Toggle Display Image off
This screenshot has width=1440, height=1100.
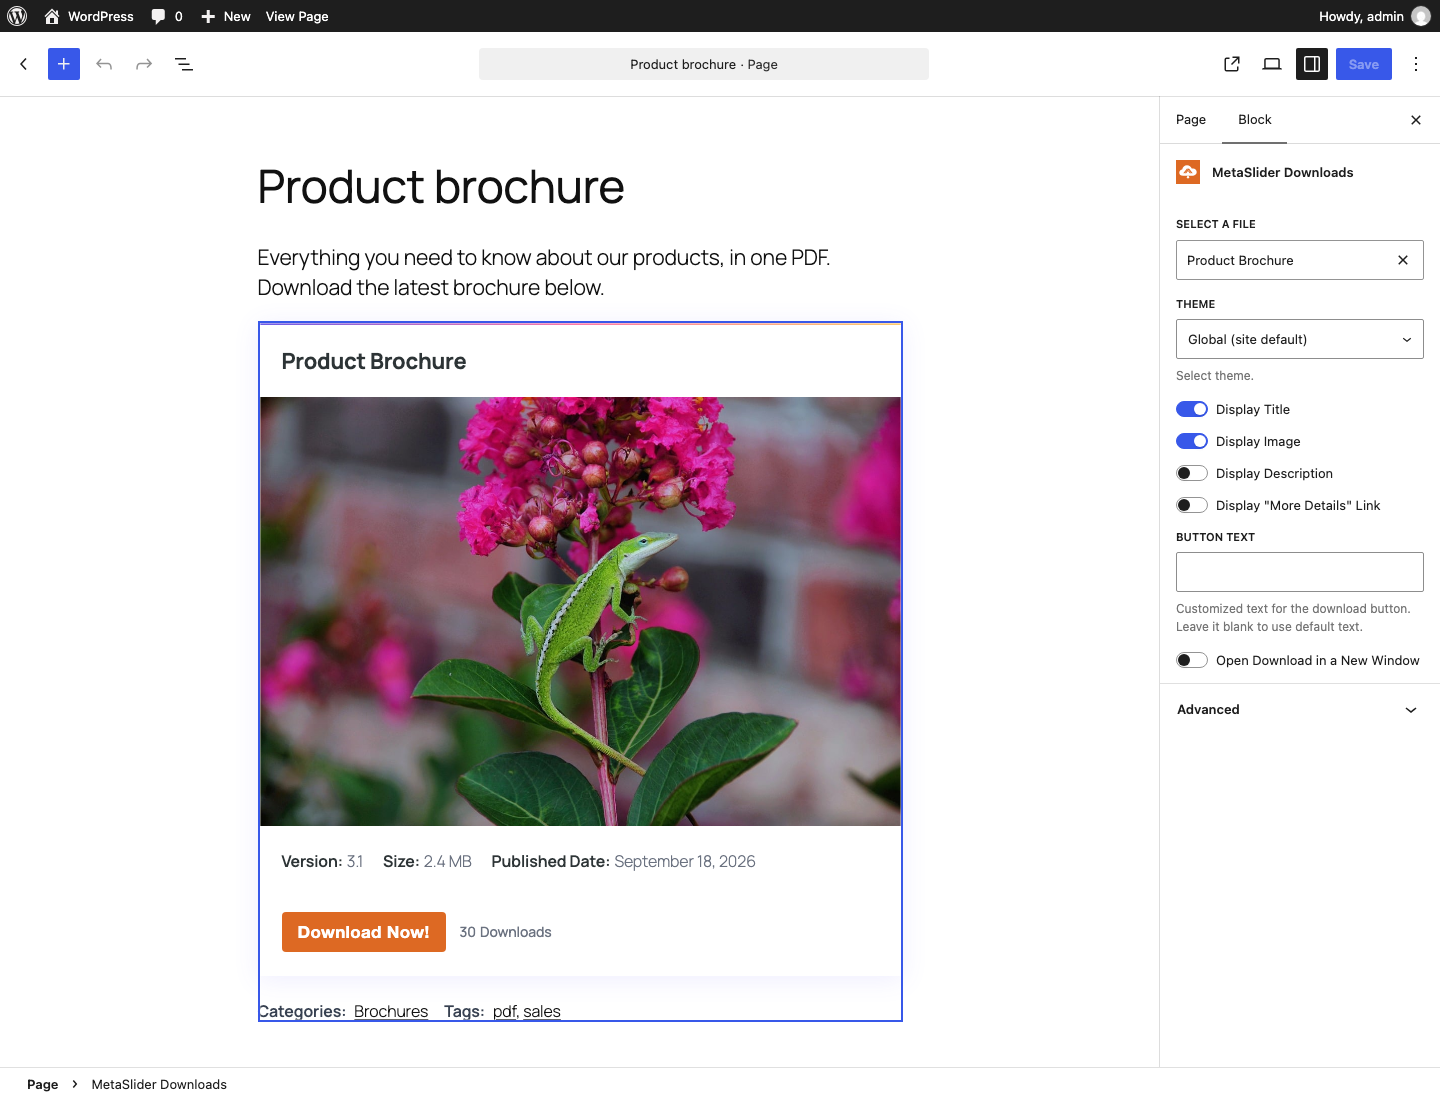1192,441
